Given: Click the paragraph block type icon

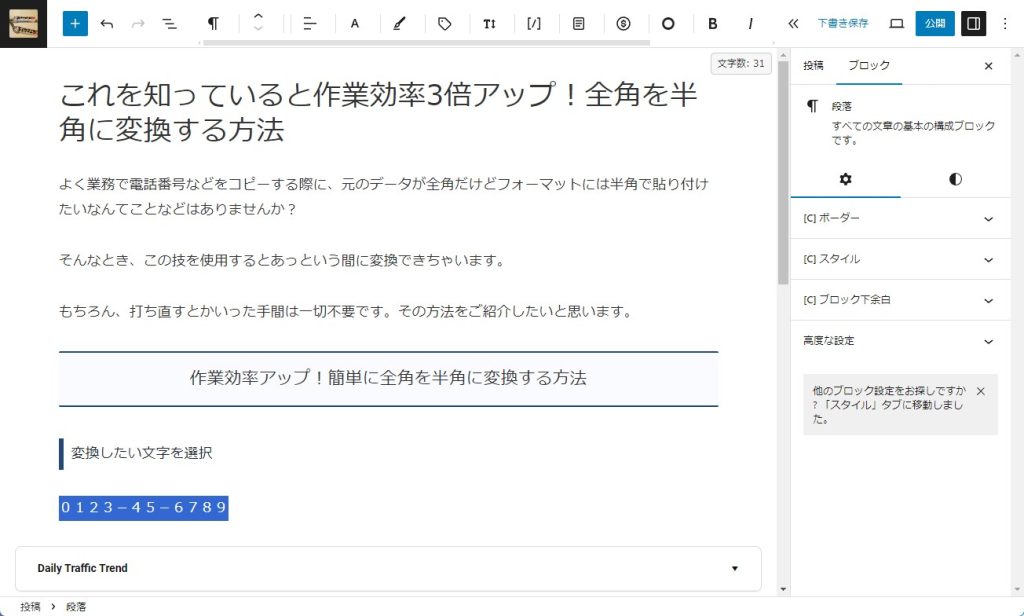Looking at the screenshot, I should (213, 23).
